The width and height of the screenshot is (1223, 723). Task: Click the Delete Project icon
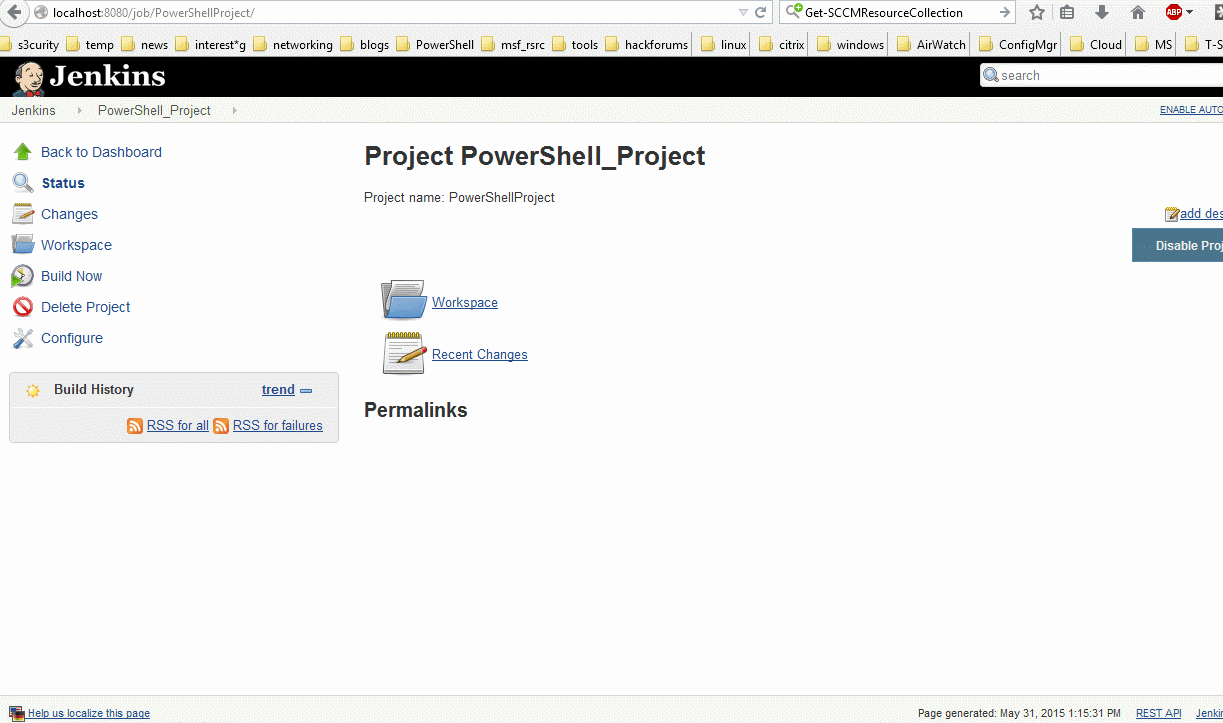pos(23,307)
